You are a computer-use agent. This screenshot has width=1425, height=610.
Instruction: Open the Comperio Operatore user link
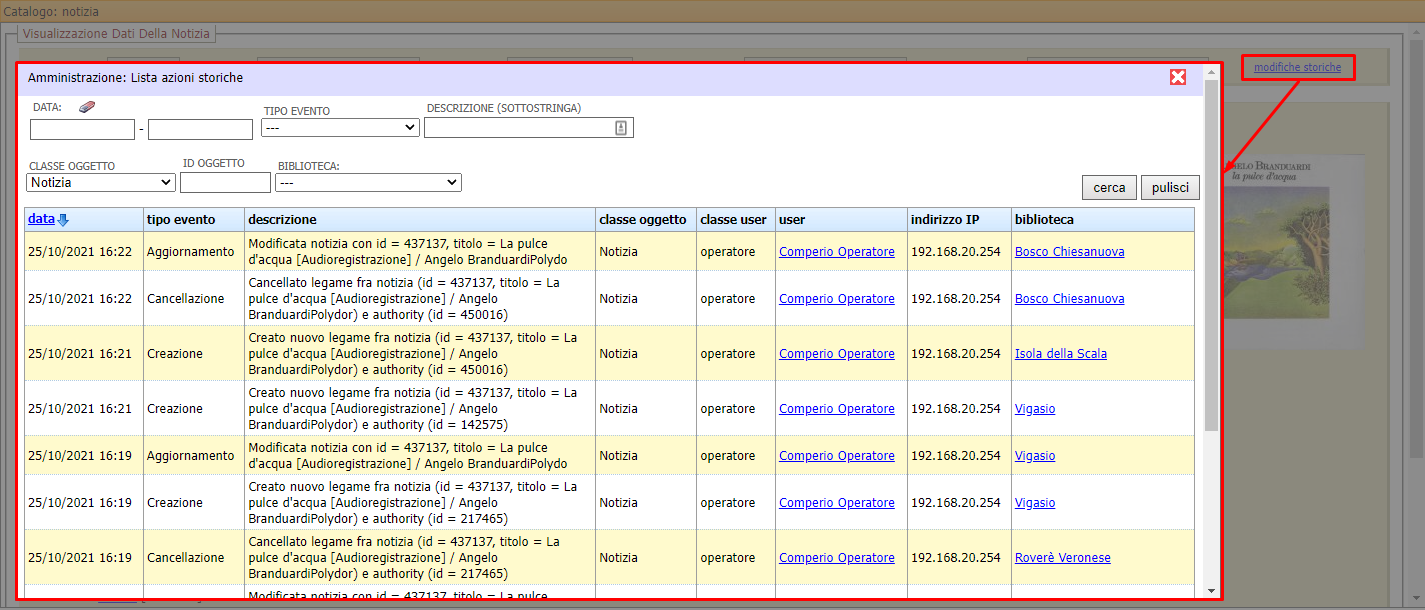(836, 251)
